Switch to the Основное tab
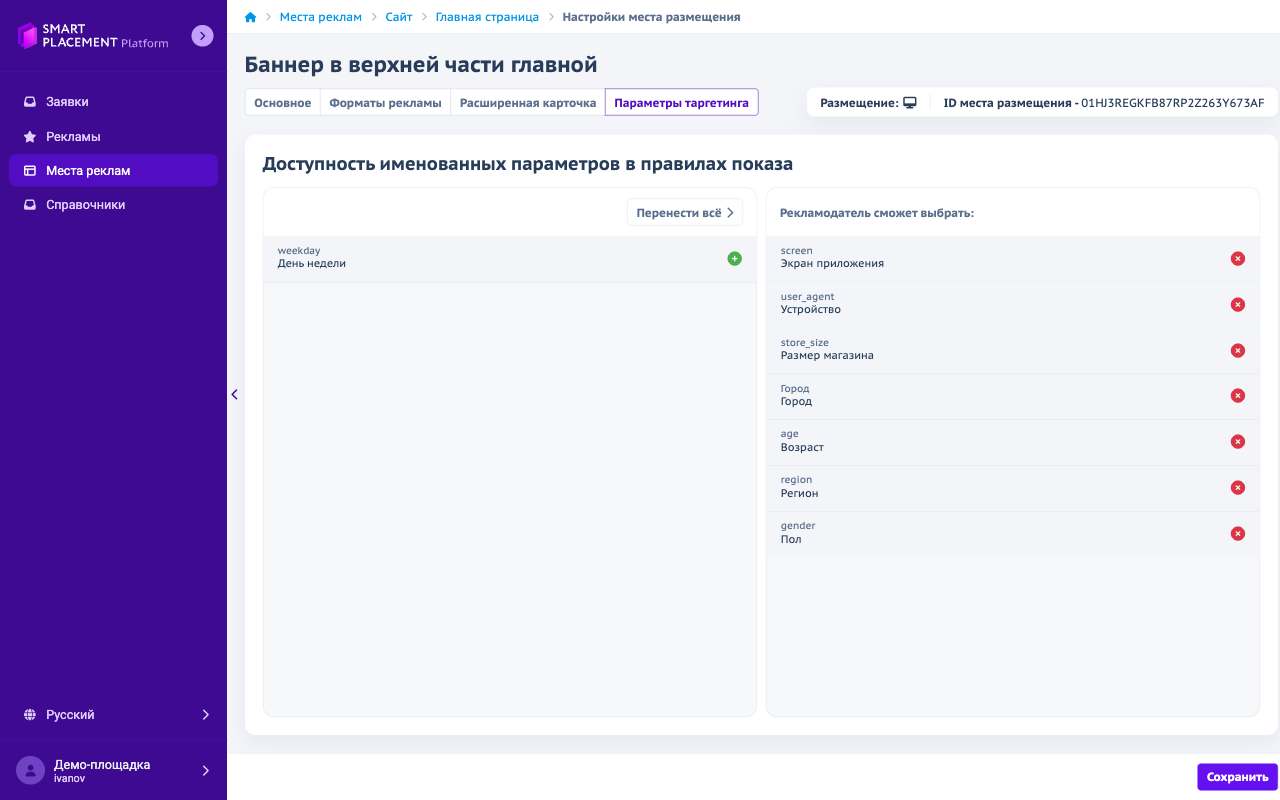The height and width of the screenshot is (800, 1280). pyautogui.click(x=282, y=103)
